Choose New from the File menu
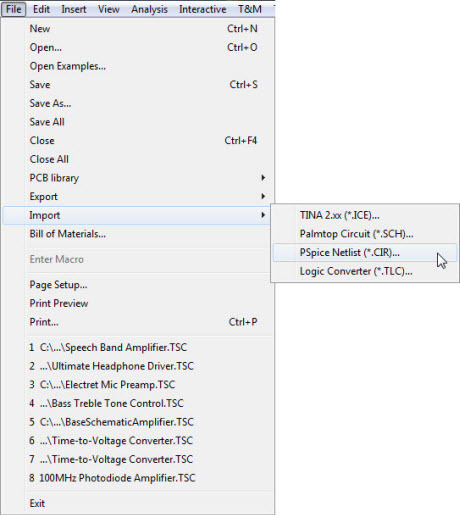This screenshot has height=515, width=460. [x=138, y=29]
